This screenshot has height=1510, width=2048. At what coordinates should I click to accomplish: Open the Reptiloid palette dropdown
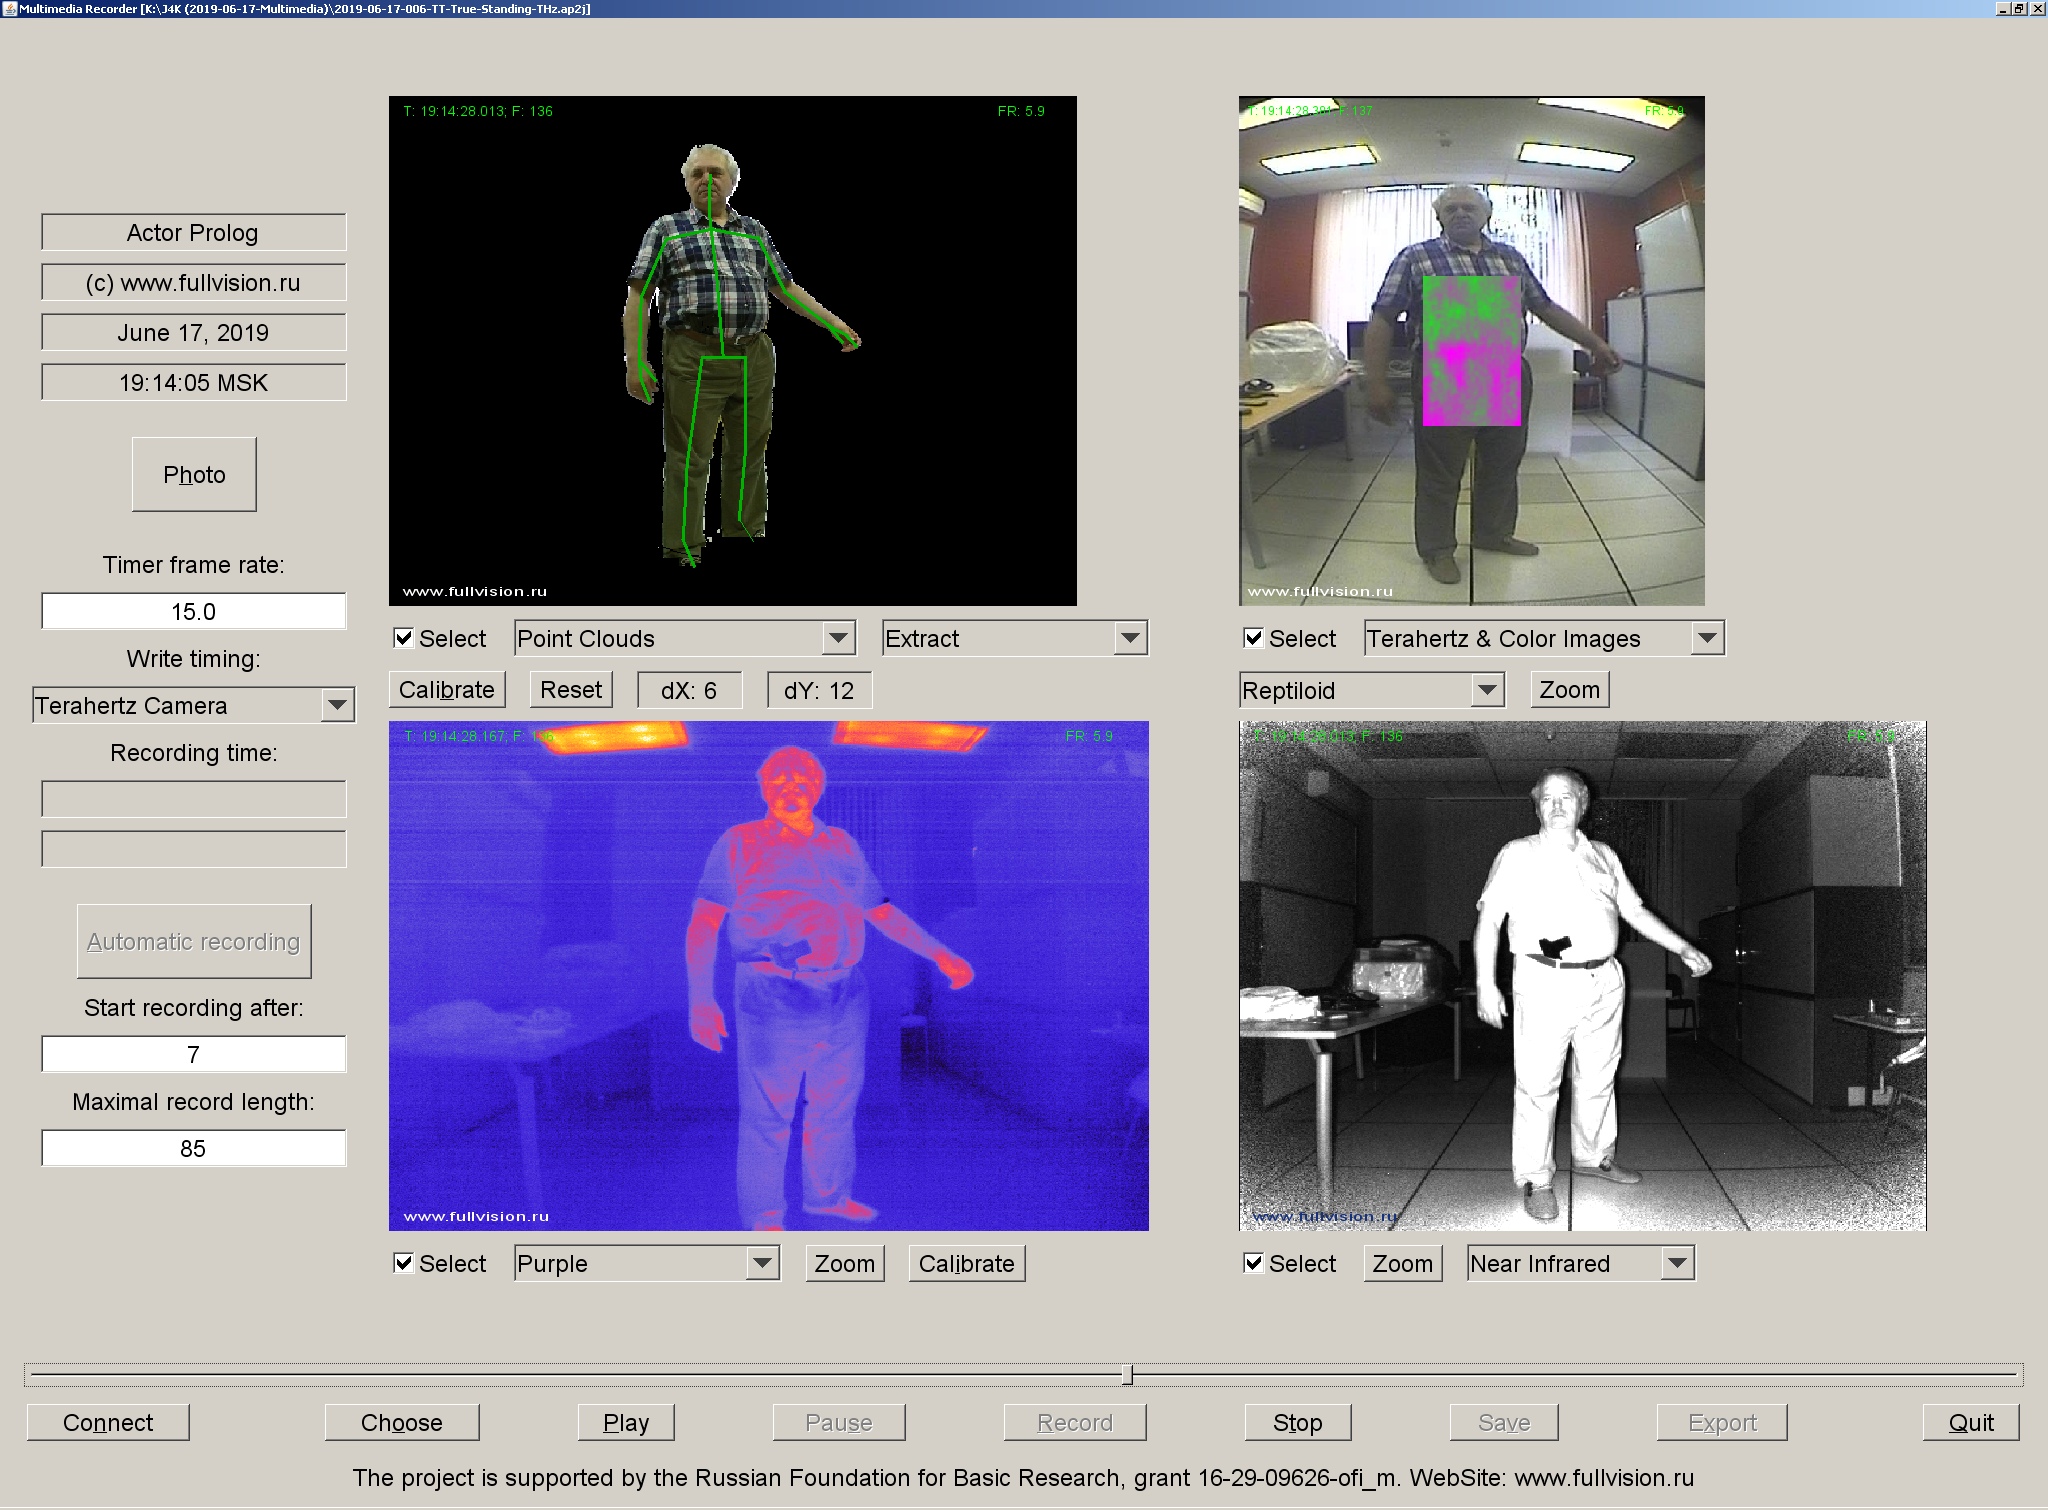tap(1369, 689)
